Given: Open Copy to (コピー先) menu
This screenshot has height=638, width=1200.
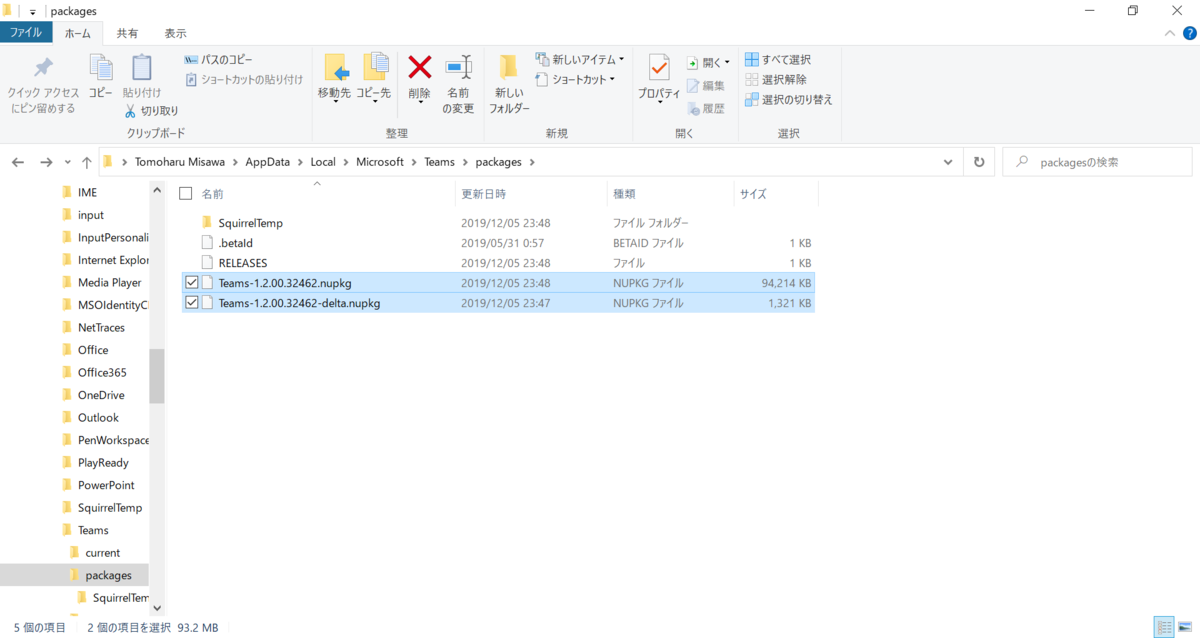Looking at the screenshot, I should [x=374, y=78].
